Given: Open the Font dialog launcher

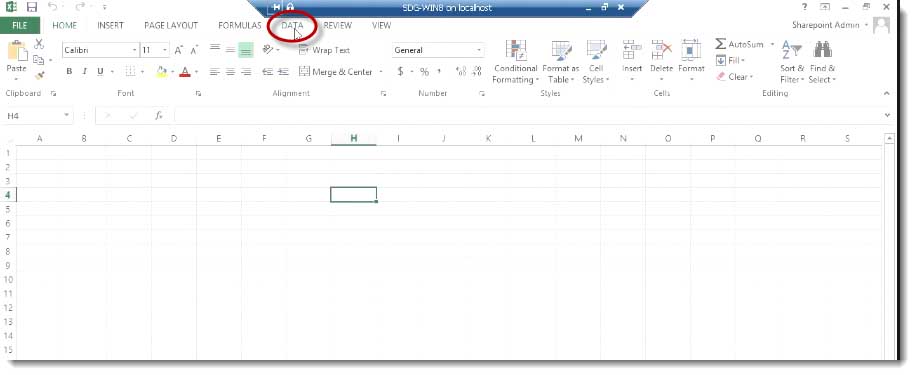Looking at the screenshot, I should click(x=198, y=93).
